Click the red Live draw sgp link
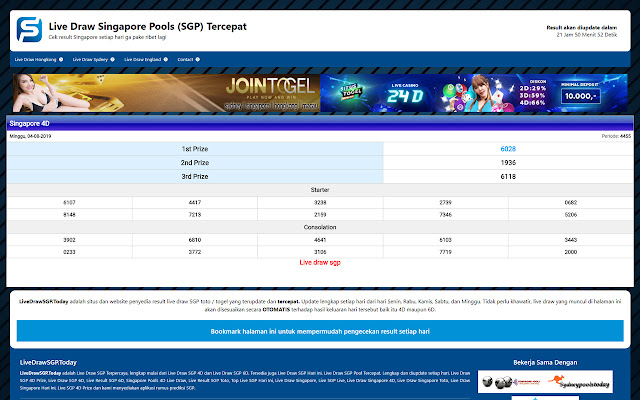The width and height of the screenshot is (640, 400). click(320, 262)
